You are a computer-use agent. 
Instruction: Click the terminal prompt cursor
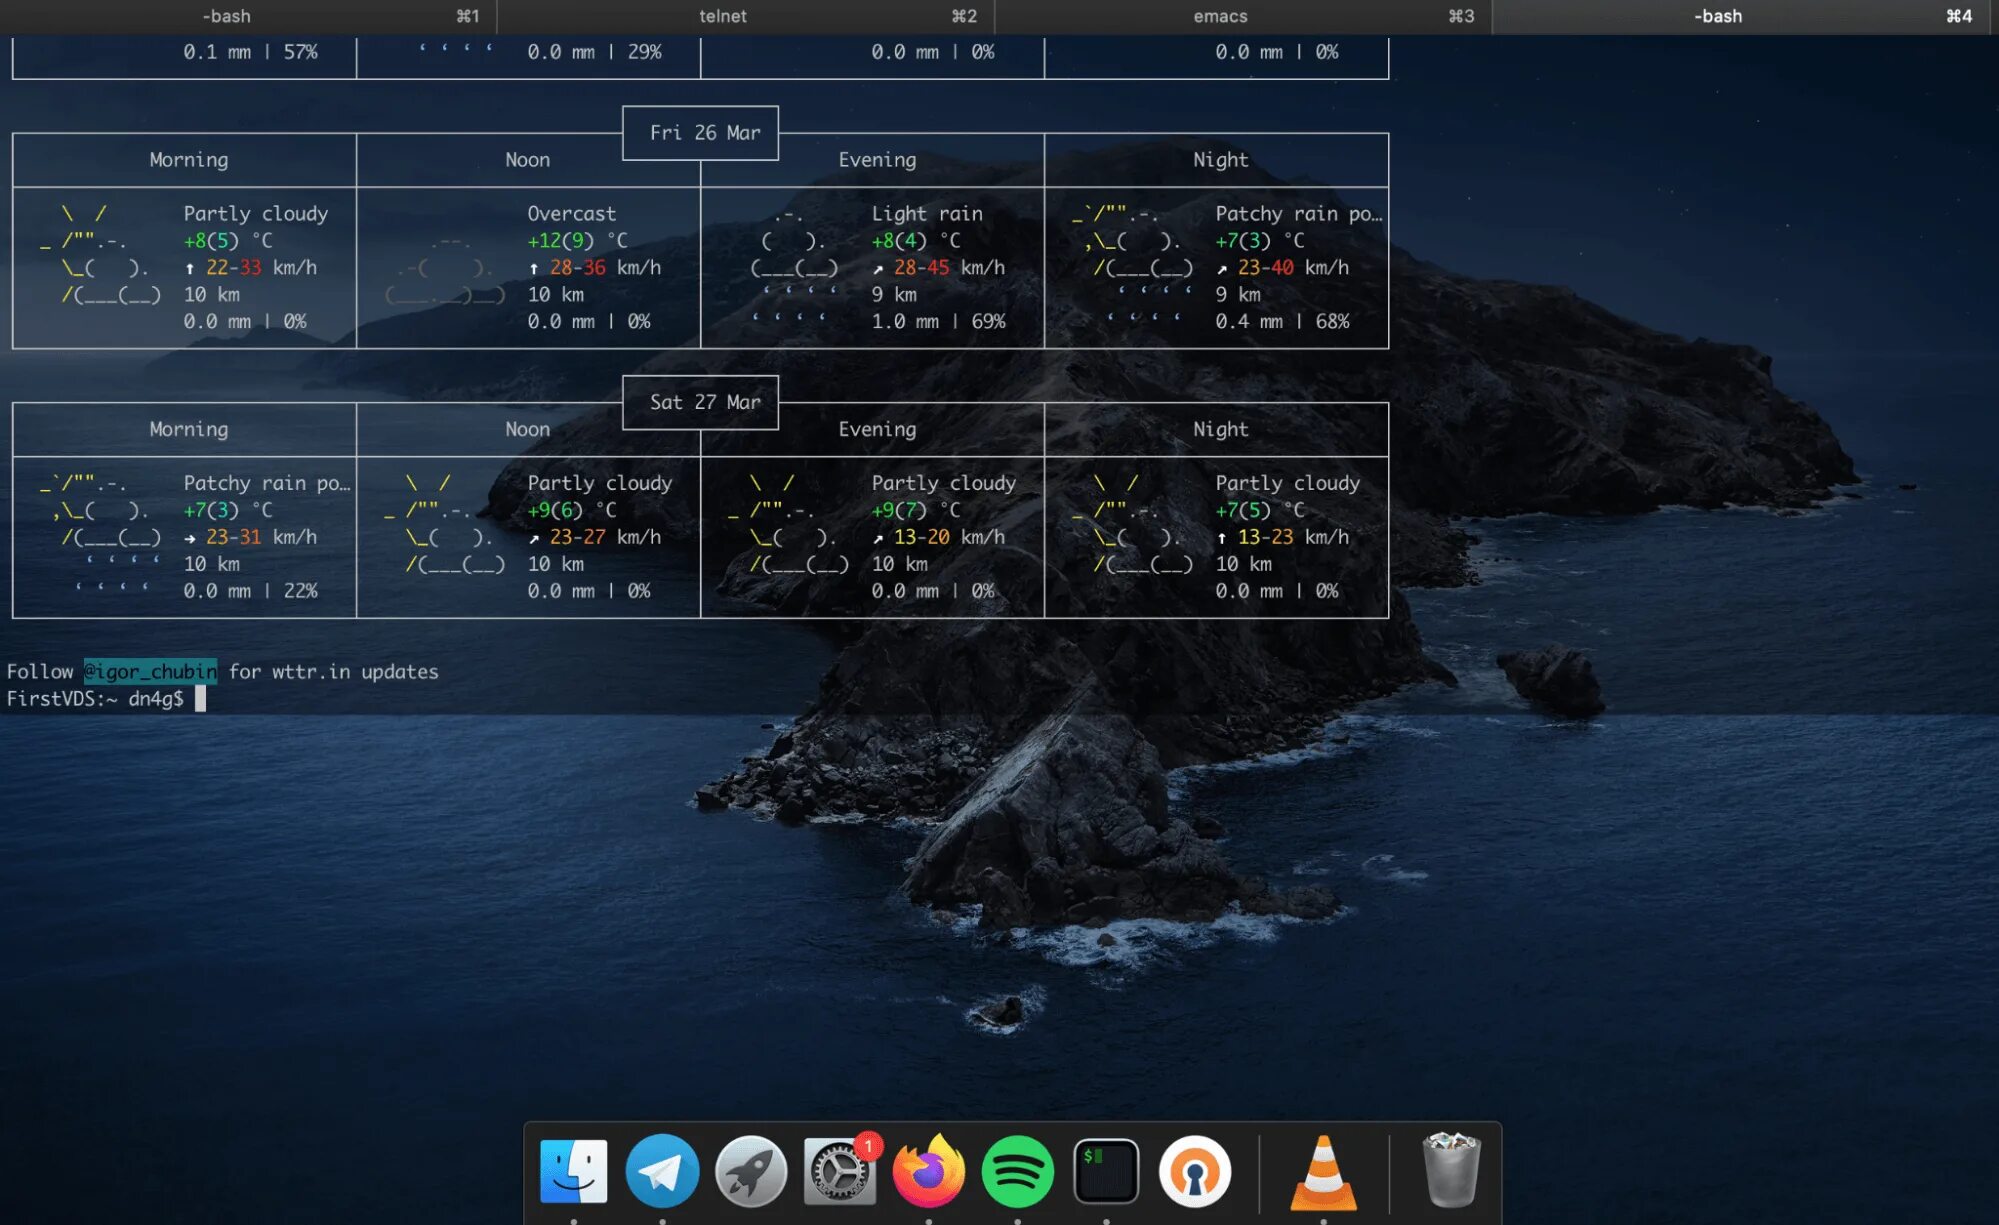pos(200,698)
